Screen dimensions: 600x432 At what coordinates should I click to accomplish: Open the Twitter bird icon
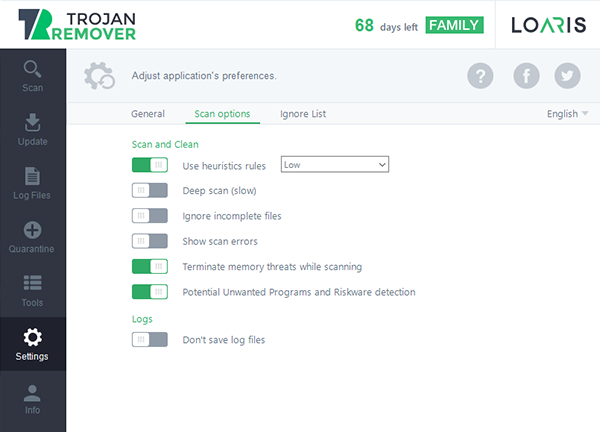[x=567, y=76]
